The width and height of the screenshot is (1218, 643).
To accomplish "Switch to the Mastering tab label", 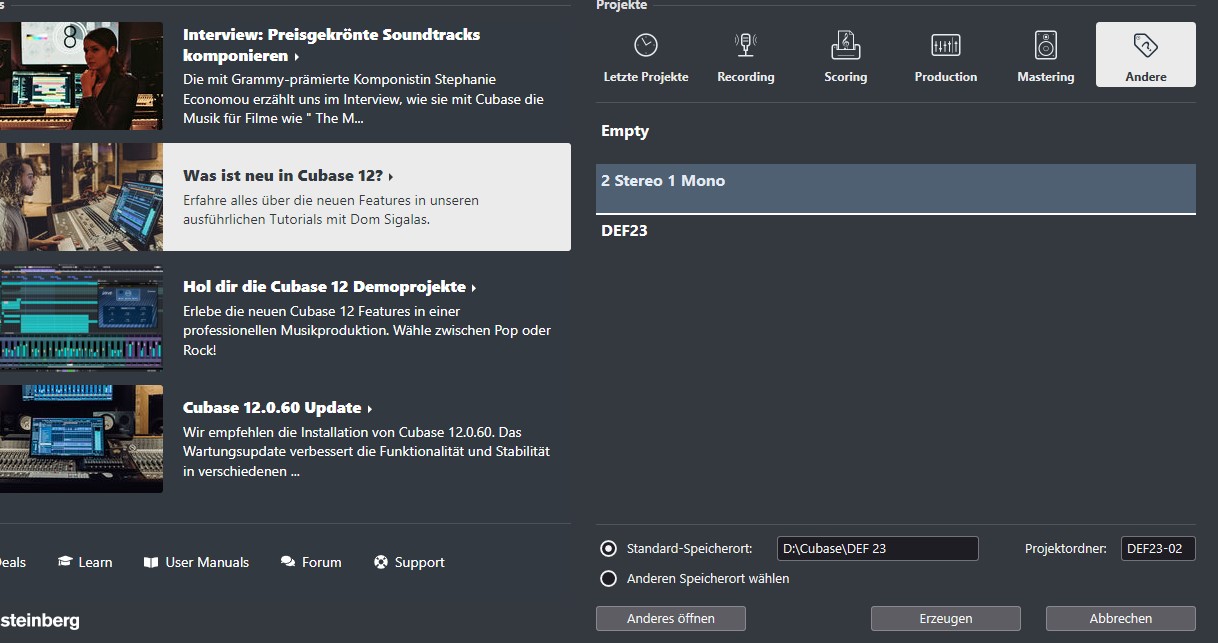I will click(x=1046, y=77).
